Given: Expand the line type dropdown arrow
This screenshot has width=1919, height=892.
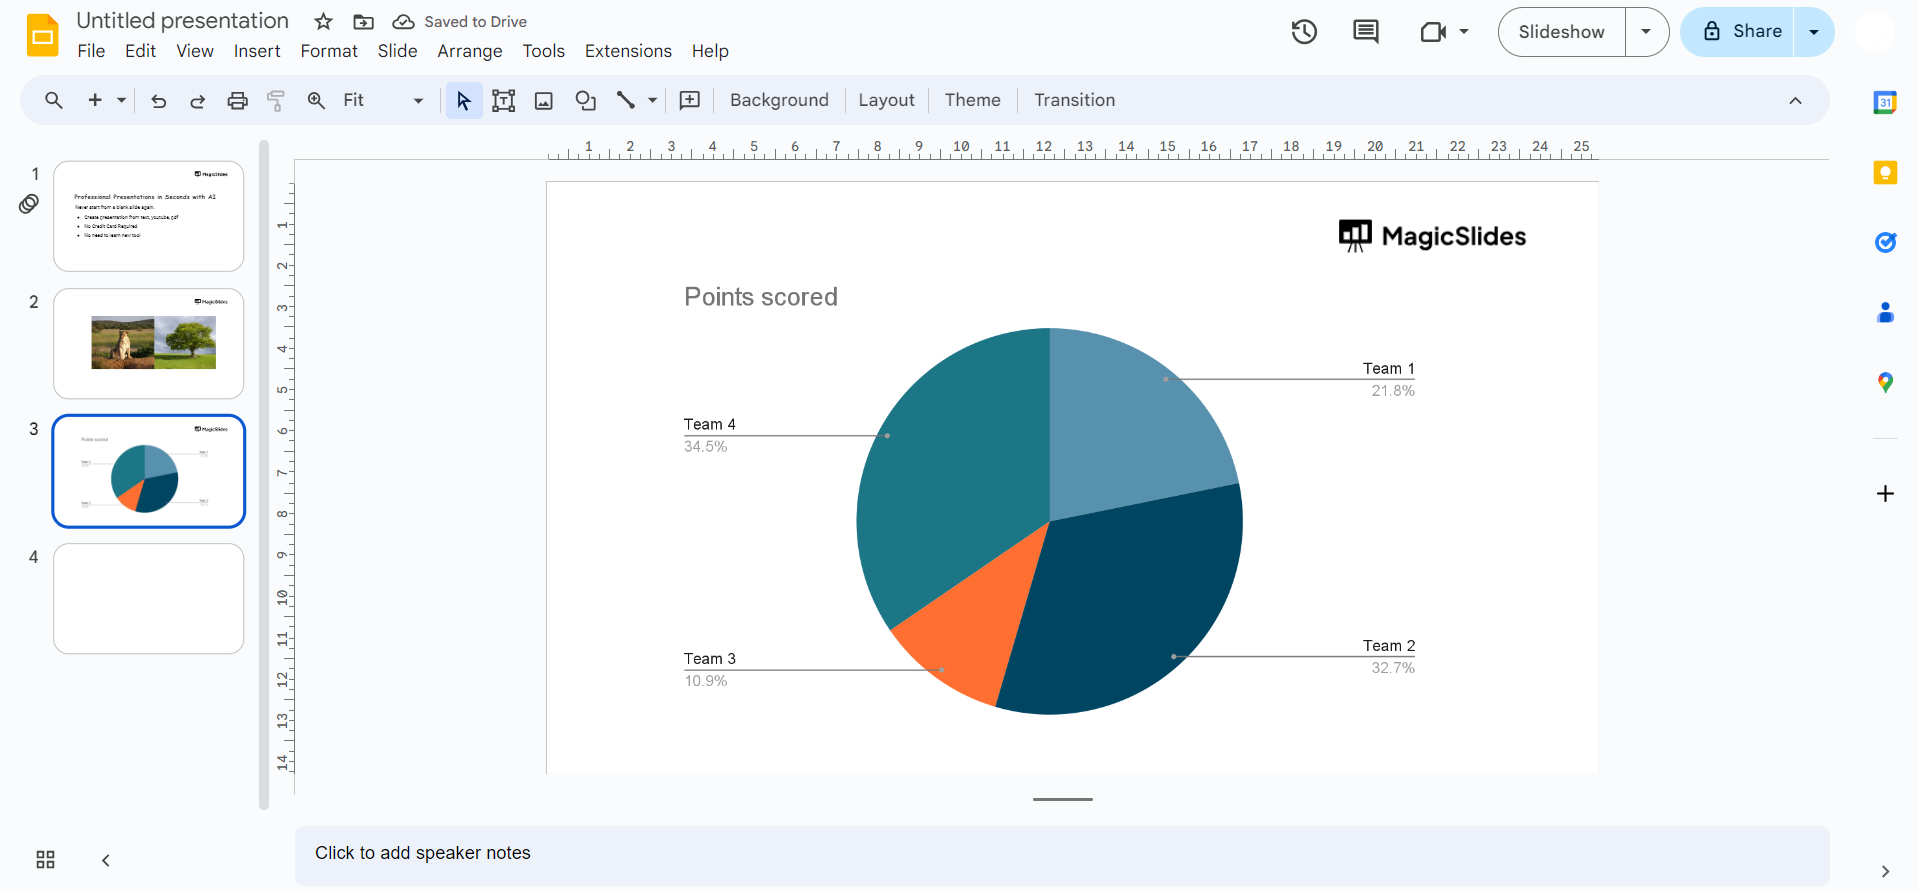Looking at the screenshot, I should point(652,100).
